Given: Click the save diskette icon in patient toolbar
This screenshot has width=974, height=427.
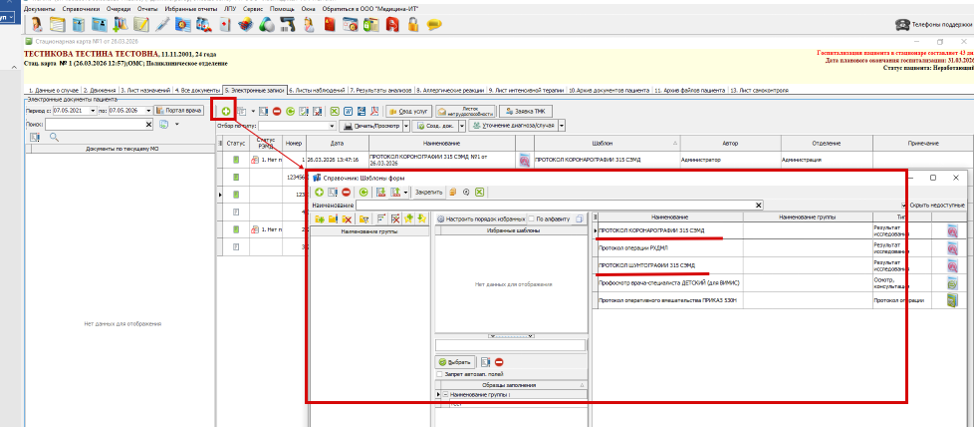Looking at the screenshot, I should 362,111.
